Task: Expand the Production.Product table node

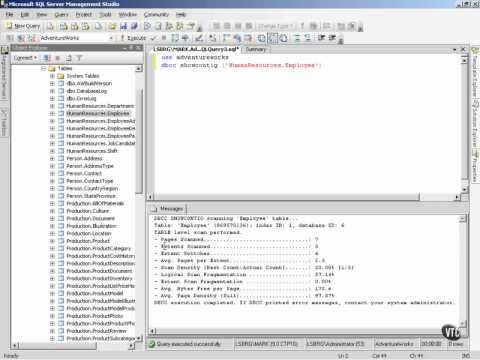Action: (x=52, y=241)
